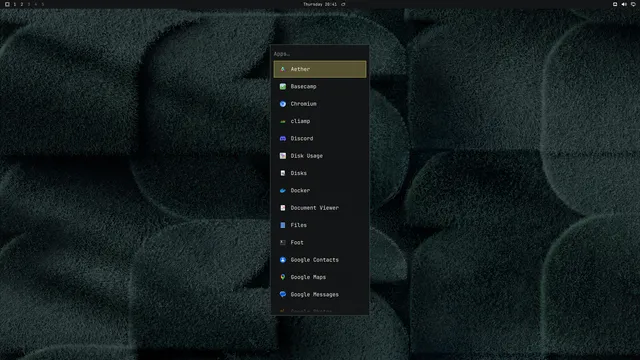Viewport: 640px width, 360px height.
Task: Click the Document Viewer icon
Action: pos(283,208)
